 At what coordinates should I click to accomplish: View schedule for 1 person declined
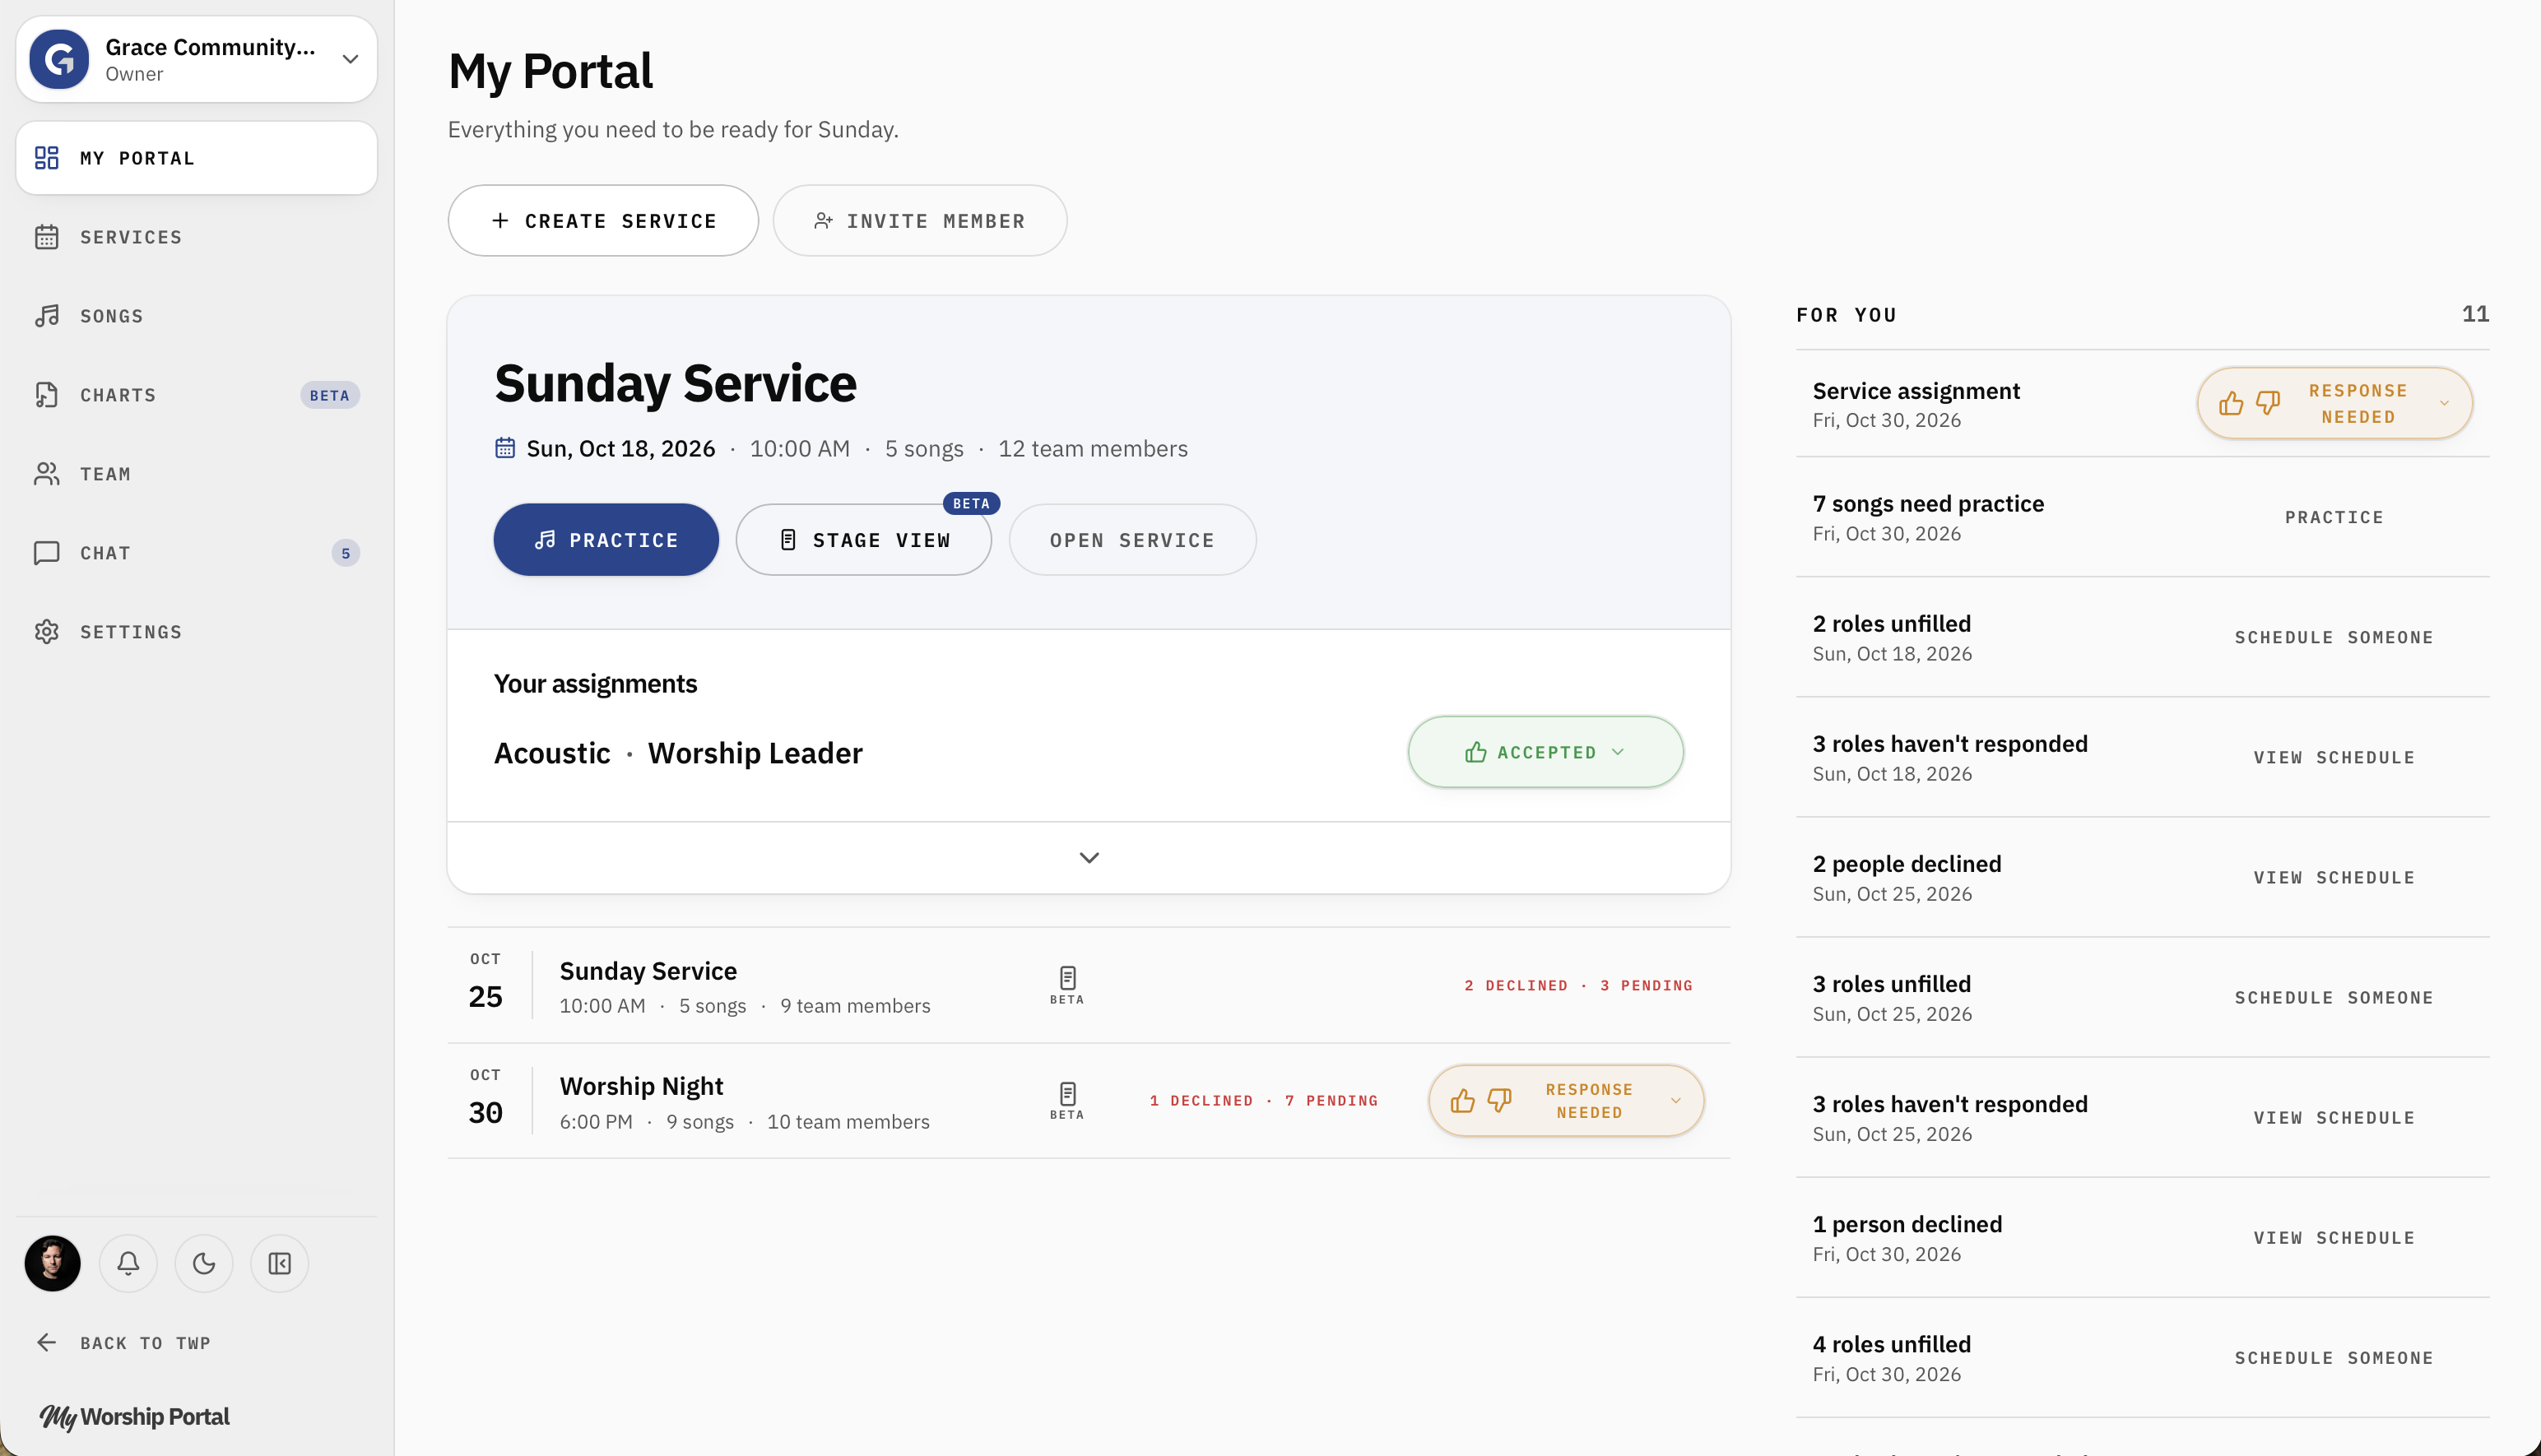(x=2333, y=1238)
